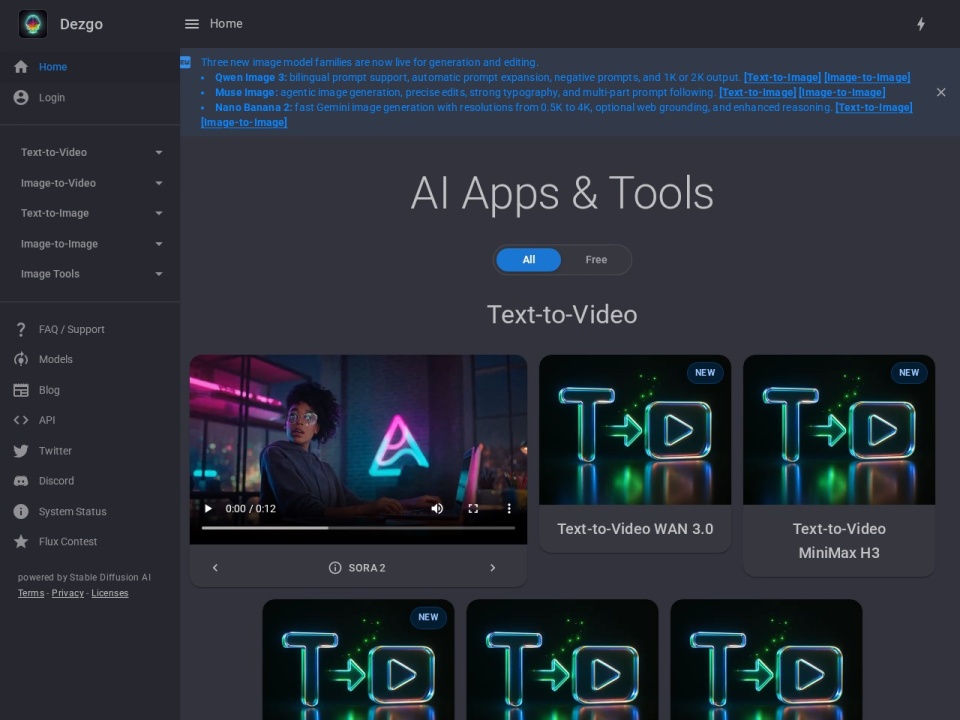Image resolution: width=960 pixels, height=720 pixels.
Task: Open the Privacy link
Action: (67, 593)
